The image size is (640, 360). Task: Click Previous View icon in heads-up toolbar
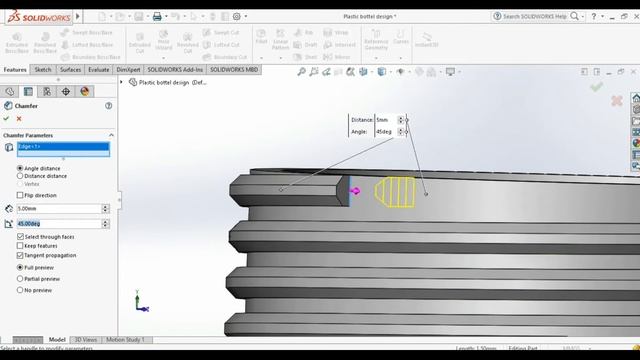326,72
